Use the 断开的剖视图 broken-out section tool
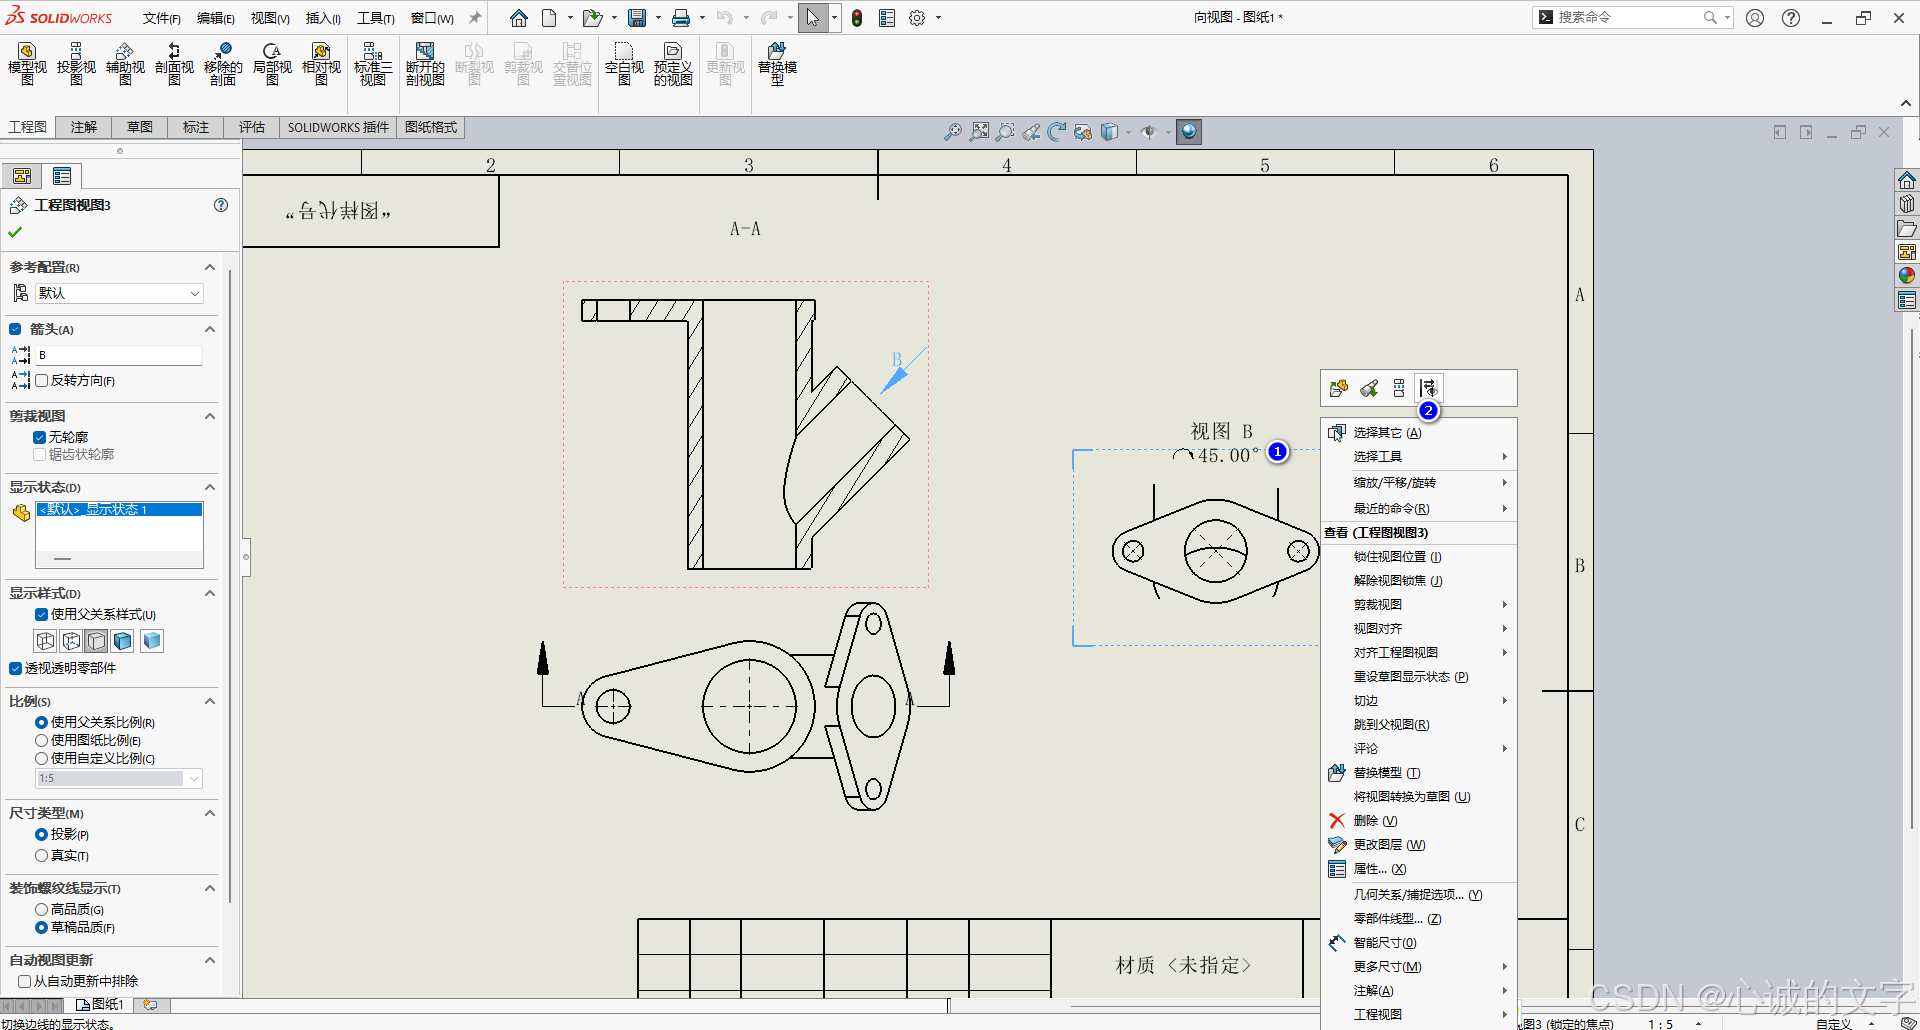The height and width of the screenshot is (1030, 1920). point(425,64)
